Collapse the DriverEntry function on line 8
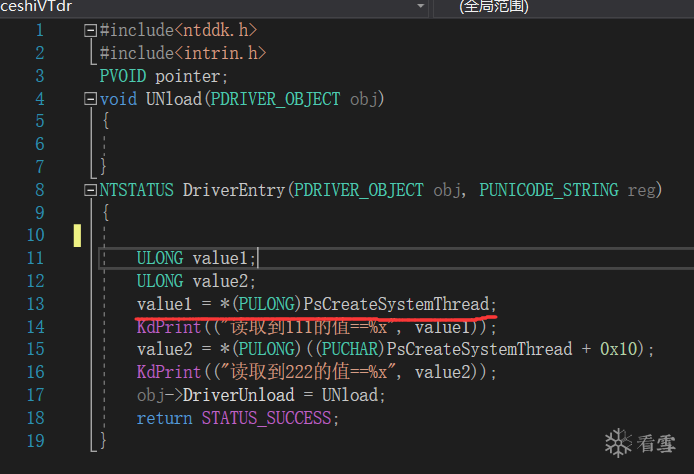Image resolution: width=694 pixels, height=474 pixels. (x=90, y=190)
